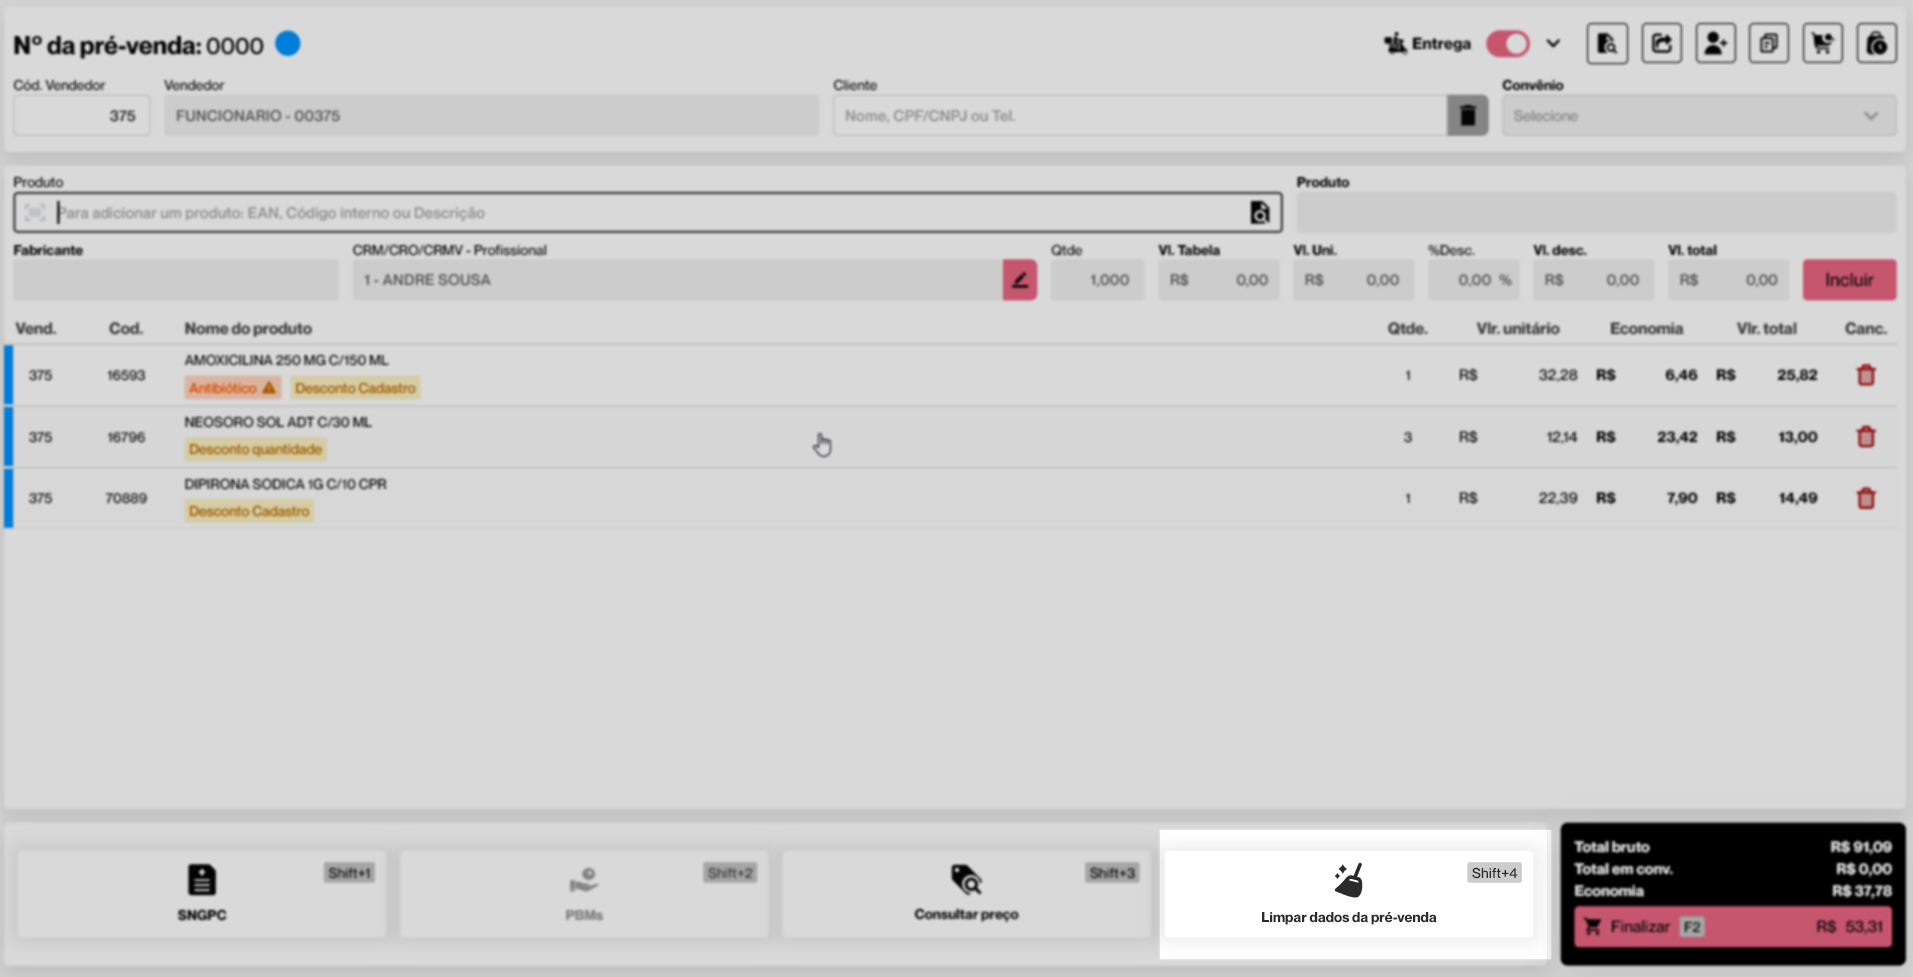
Task: Click the Antibiótico warning triangle icon
Action: point(269,387)
